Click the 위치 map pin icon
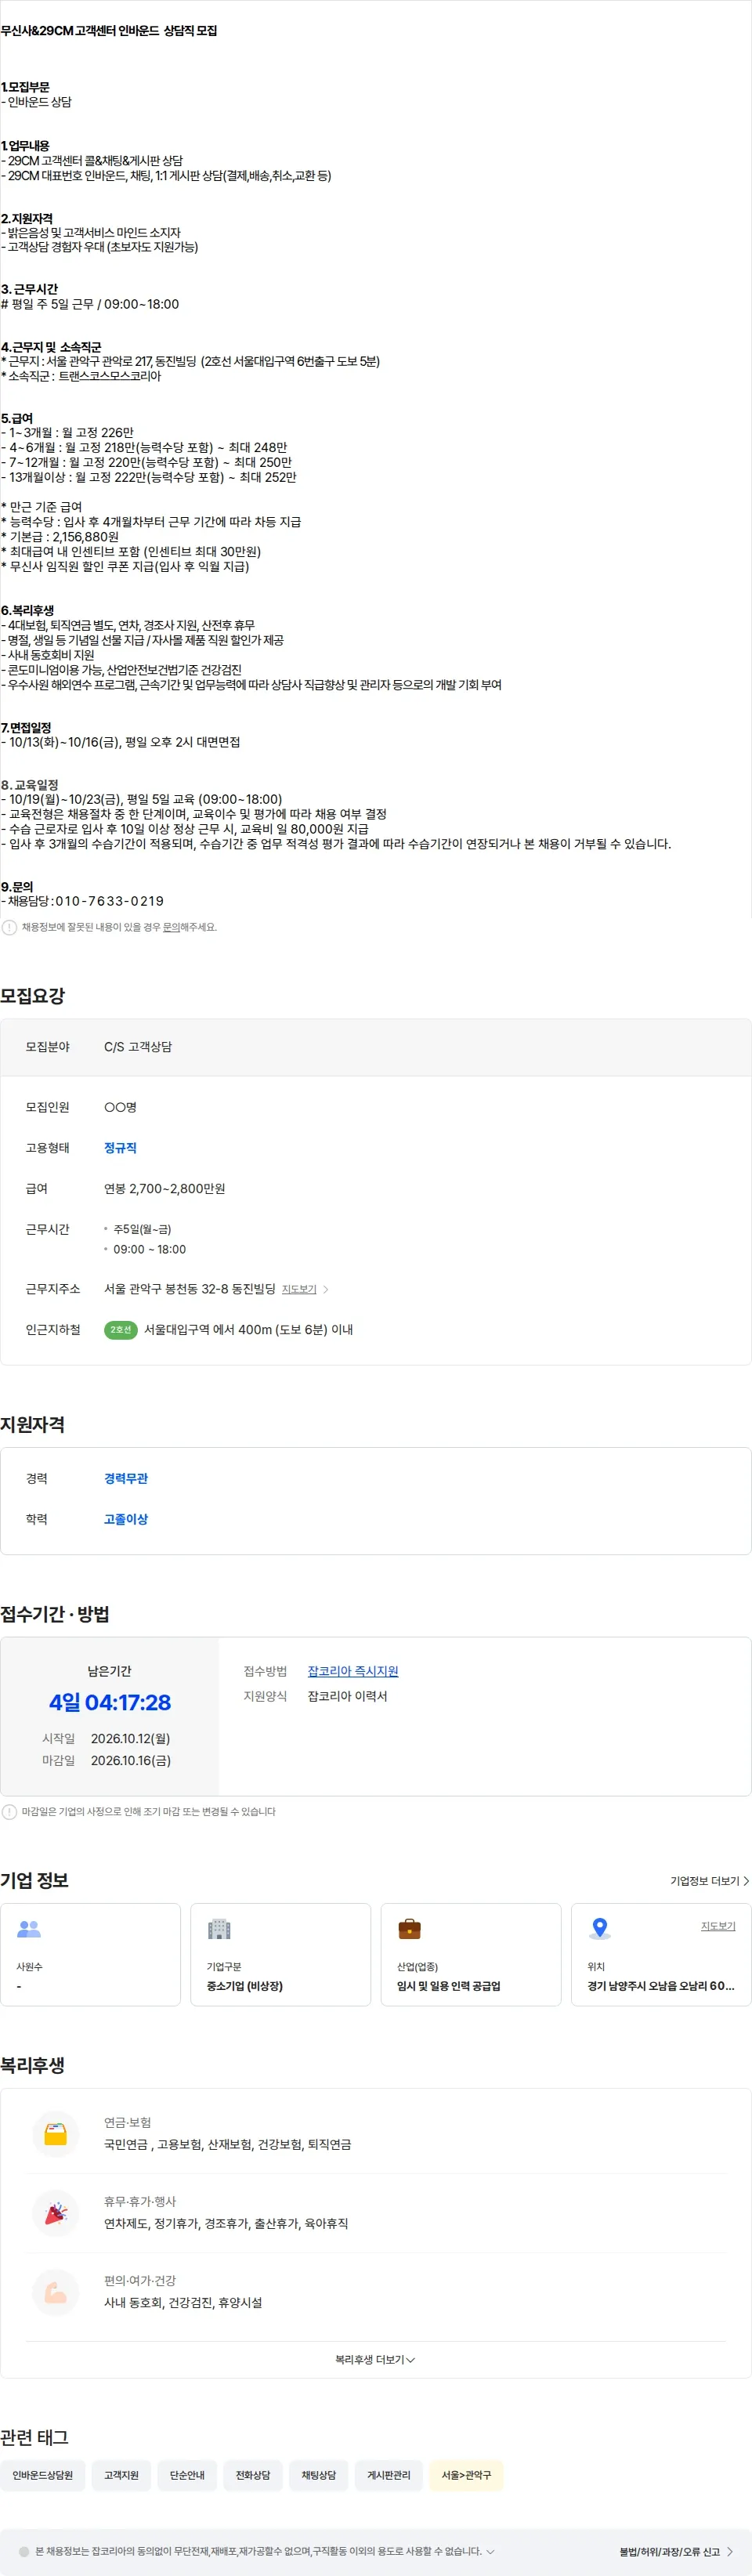This screenshot has height=2576, width=752. coord(599,1929)
